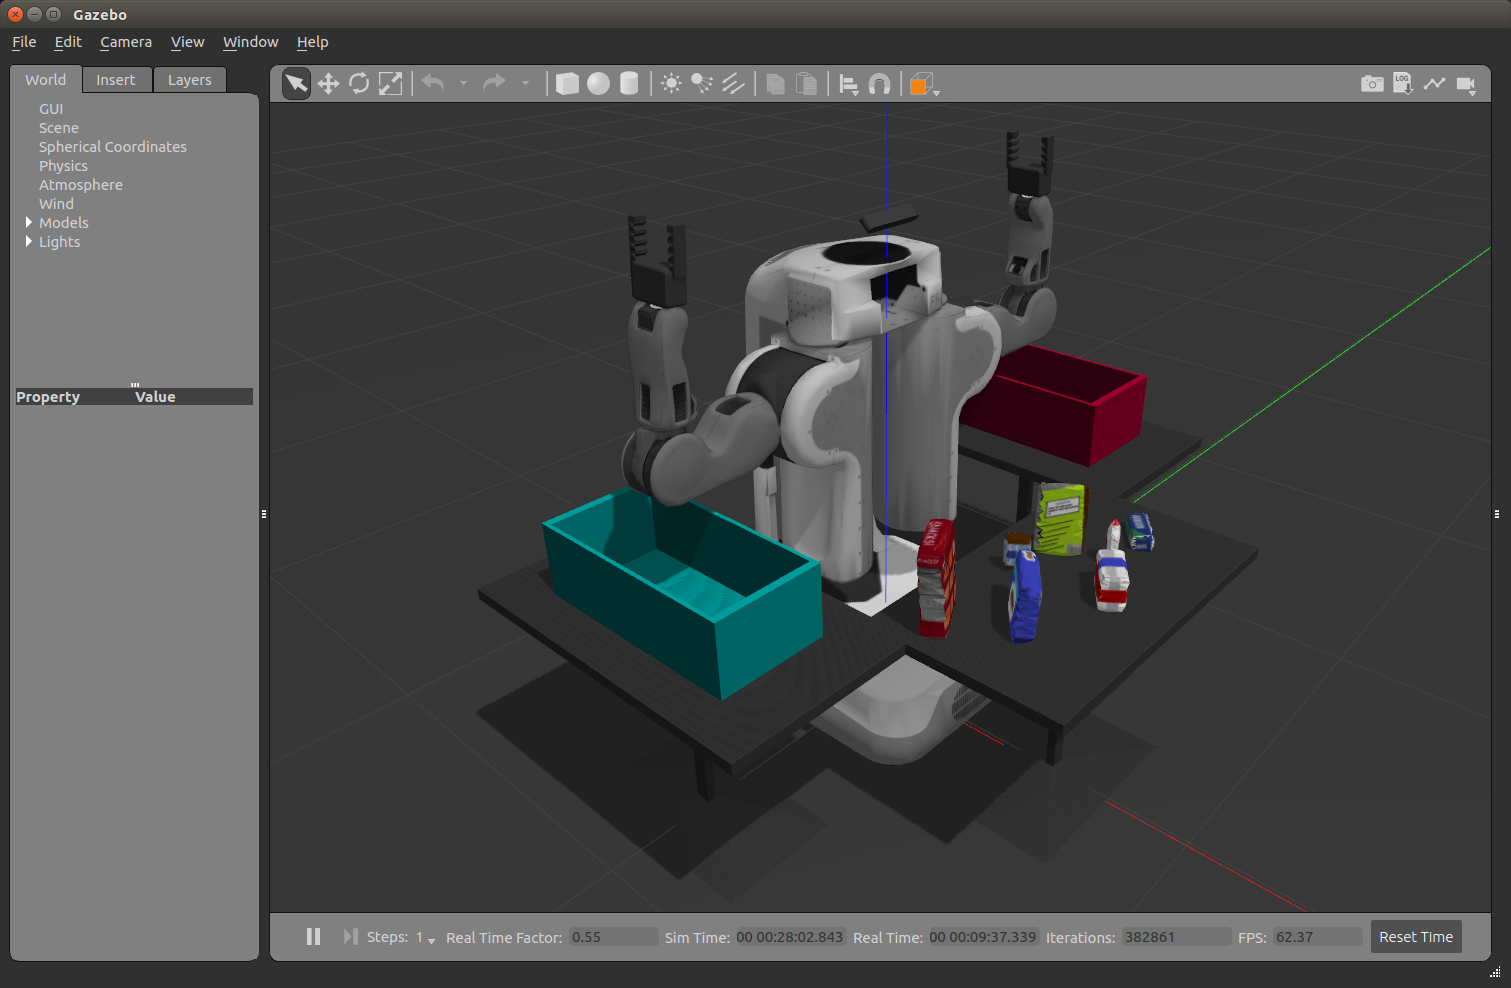1511x988 pixels.
Task: Select Atmosphere in the World tree
Action: click(81, 185)
